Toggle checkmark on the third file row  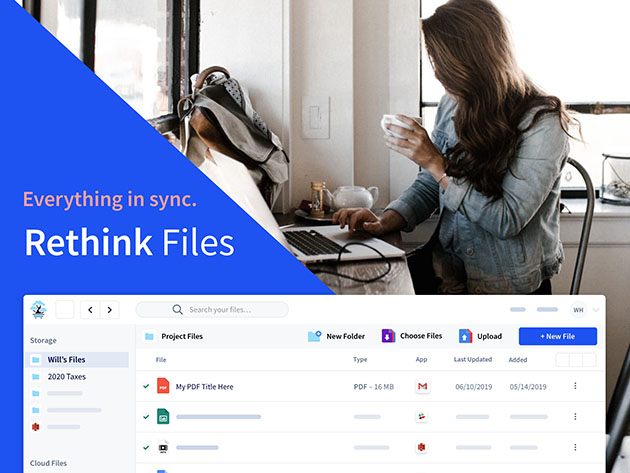click(146, 447)
